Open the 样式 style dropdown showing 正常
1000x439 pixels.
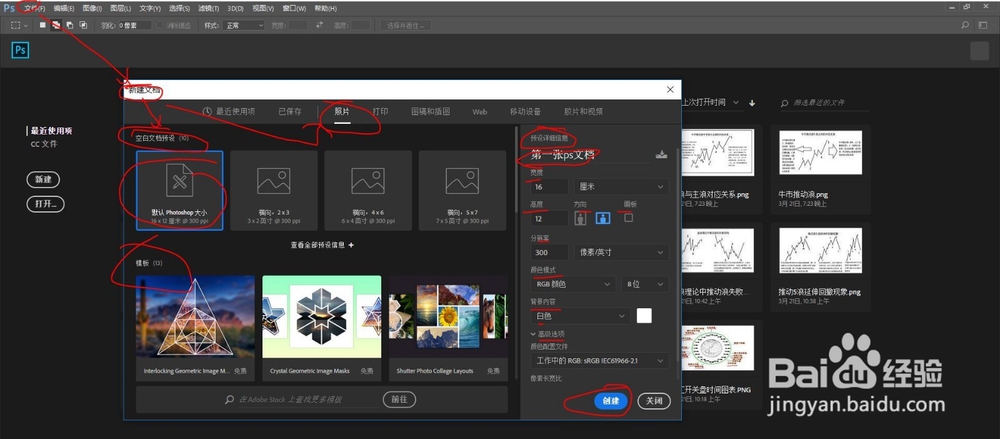[x=242, y=25]
